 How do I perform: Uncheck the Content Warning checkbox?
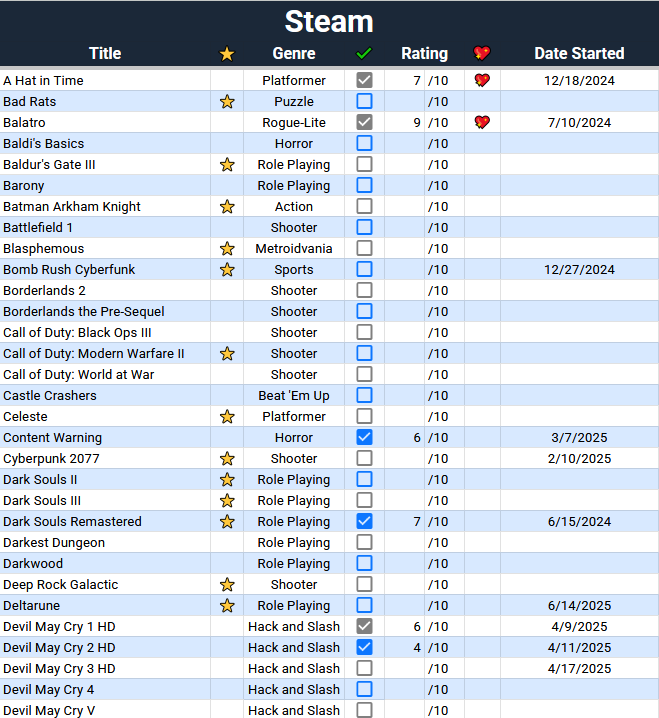tap(365, 437)
